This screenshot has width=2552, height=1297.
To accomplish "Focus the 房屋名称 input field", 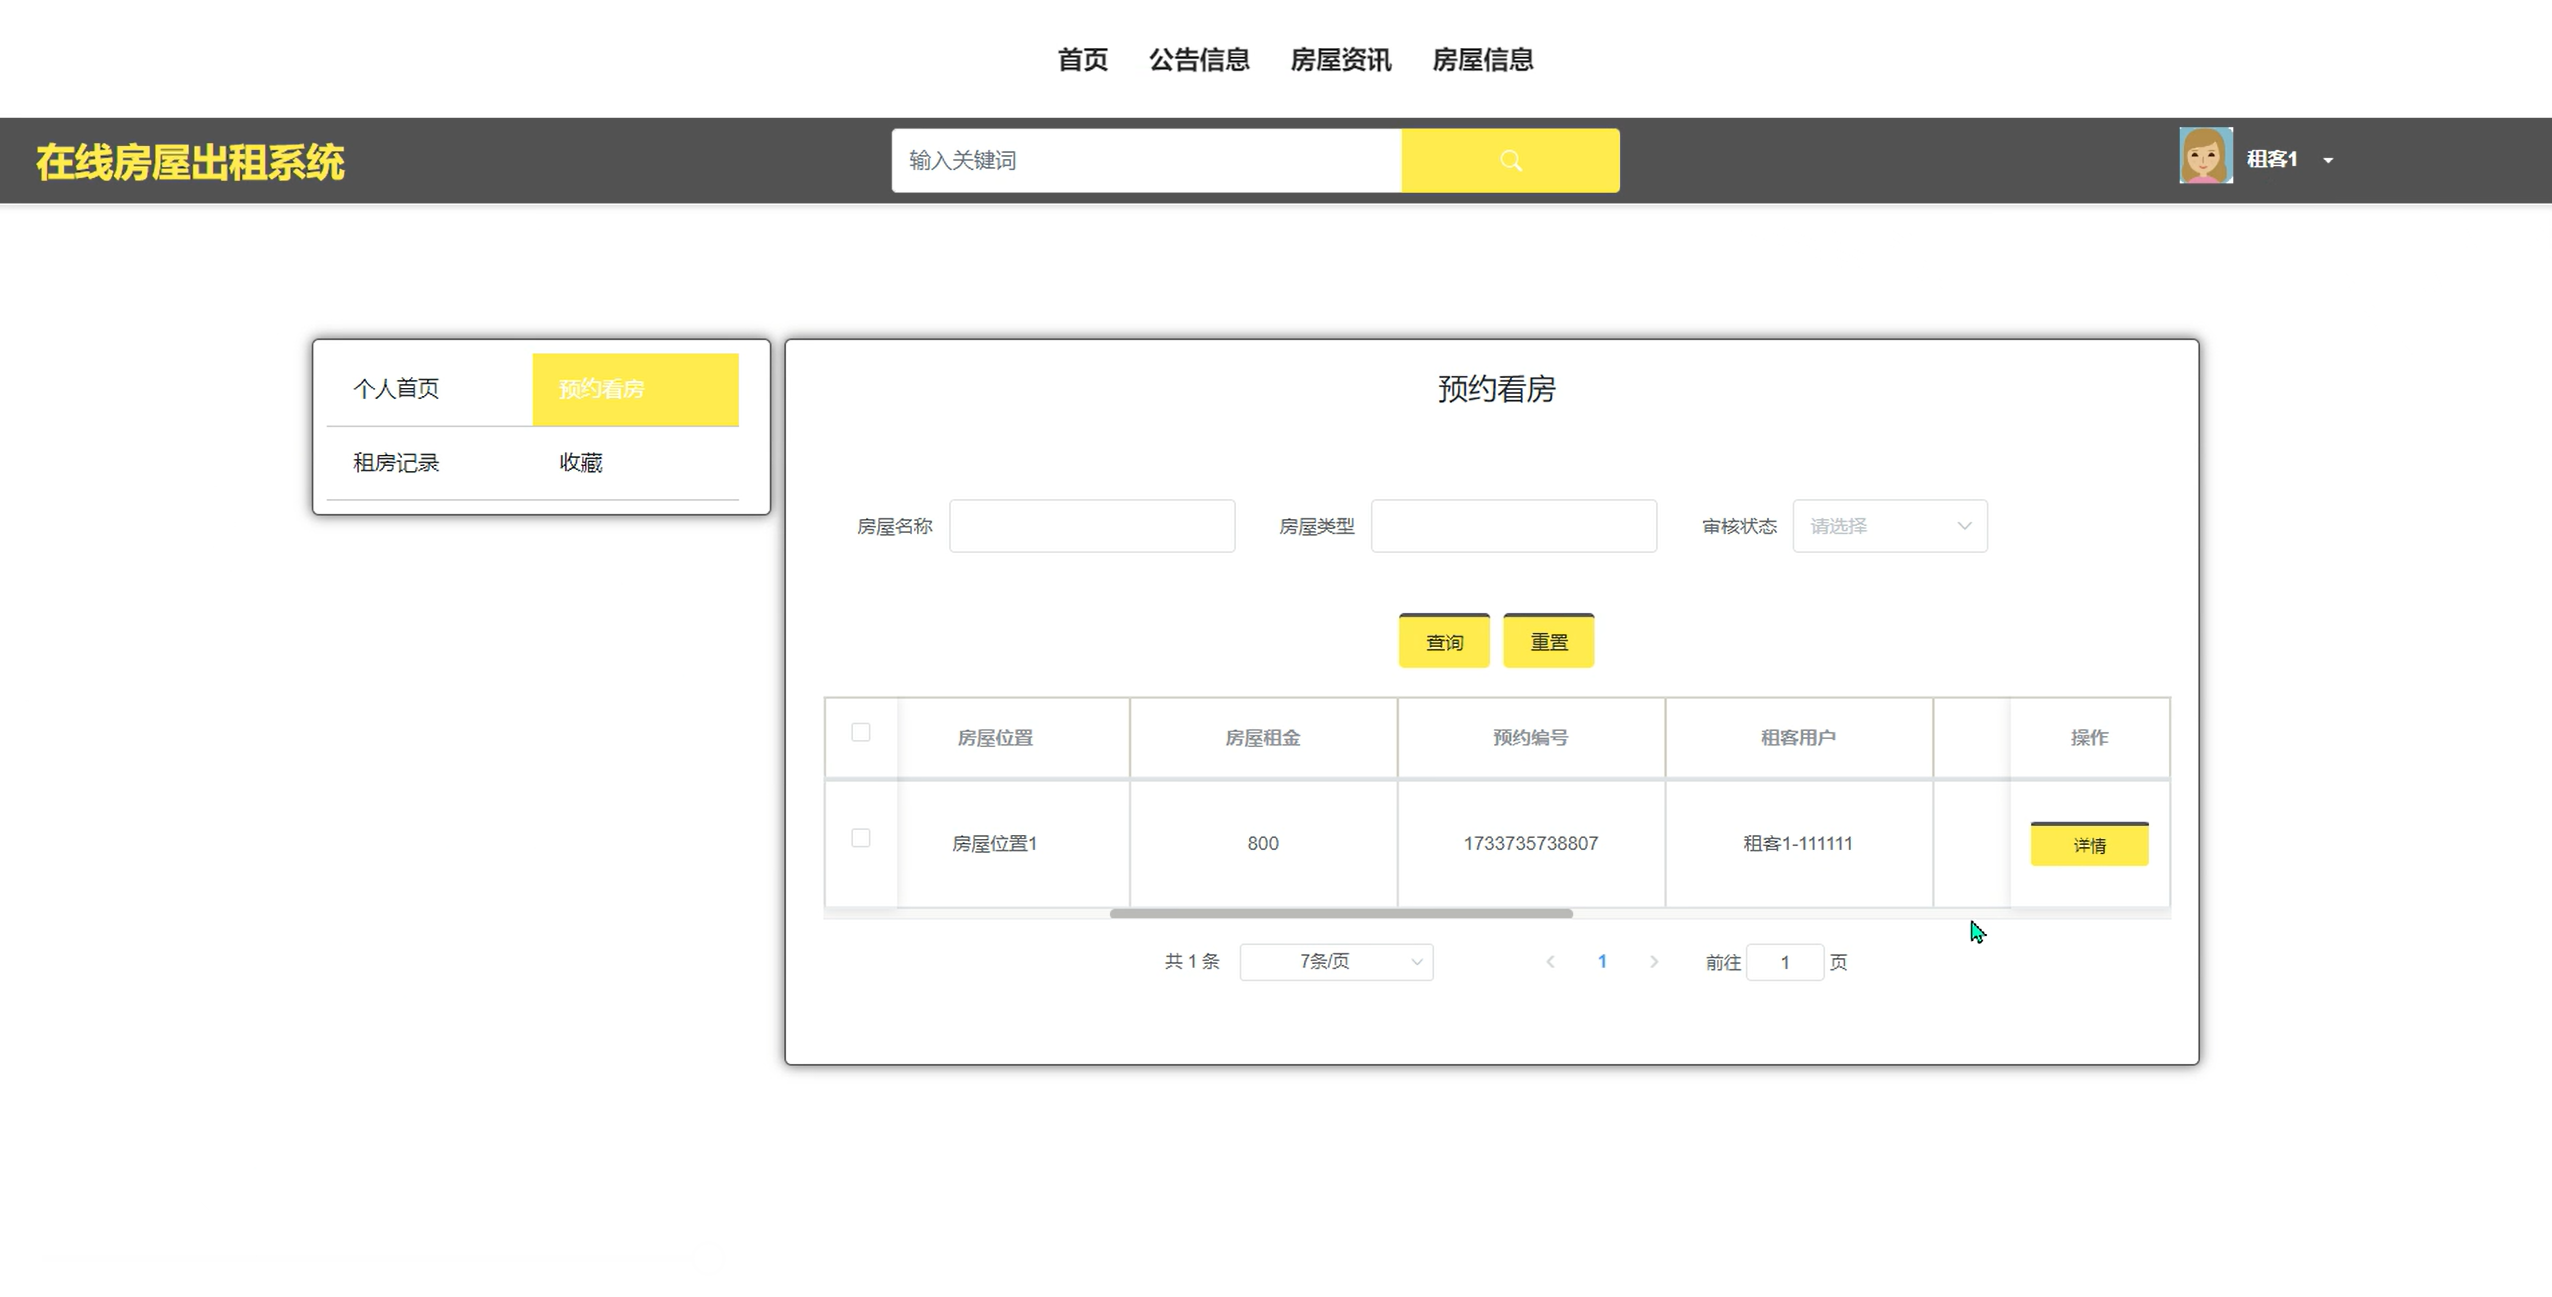I will (x=1091, y=526).
